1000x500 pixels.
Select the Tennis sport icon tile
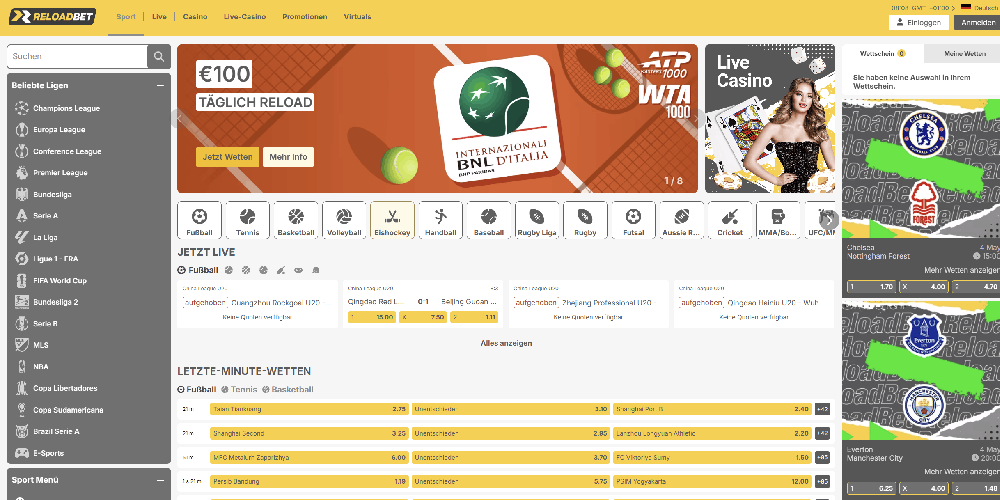click(247, 221)
